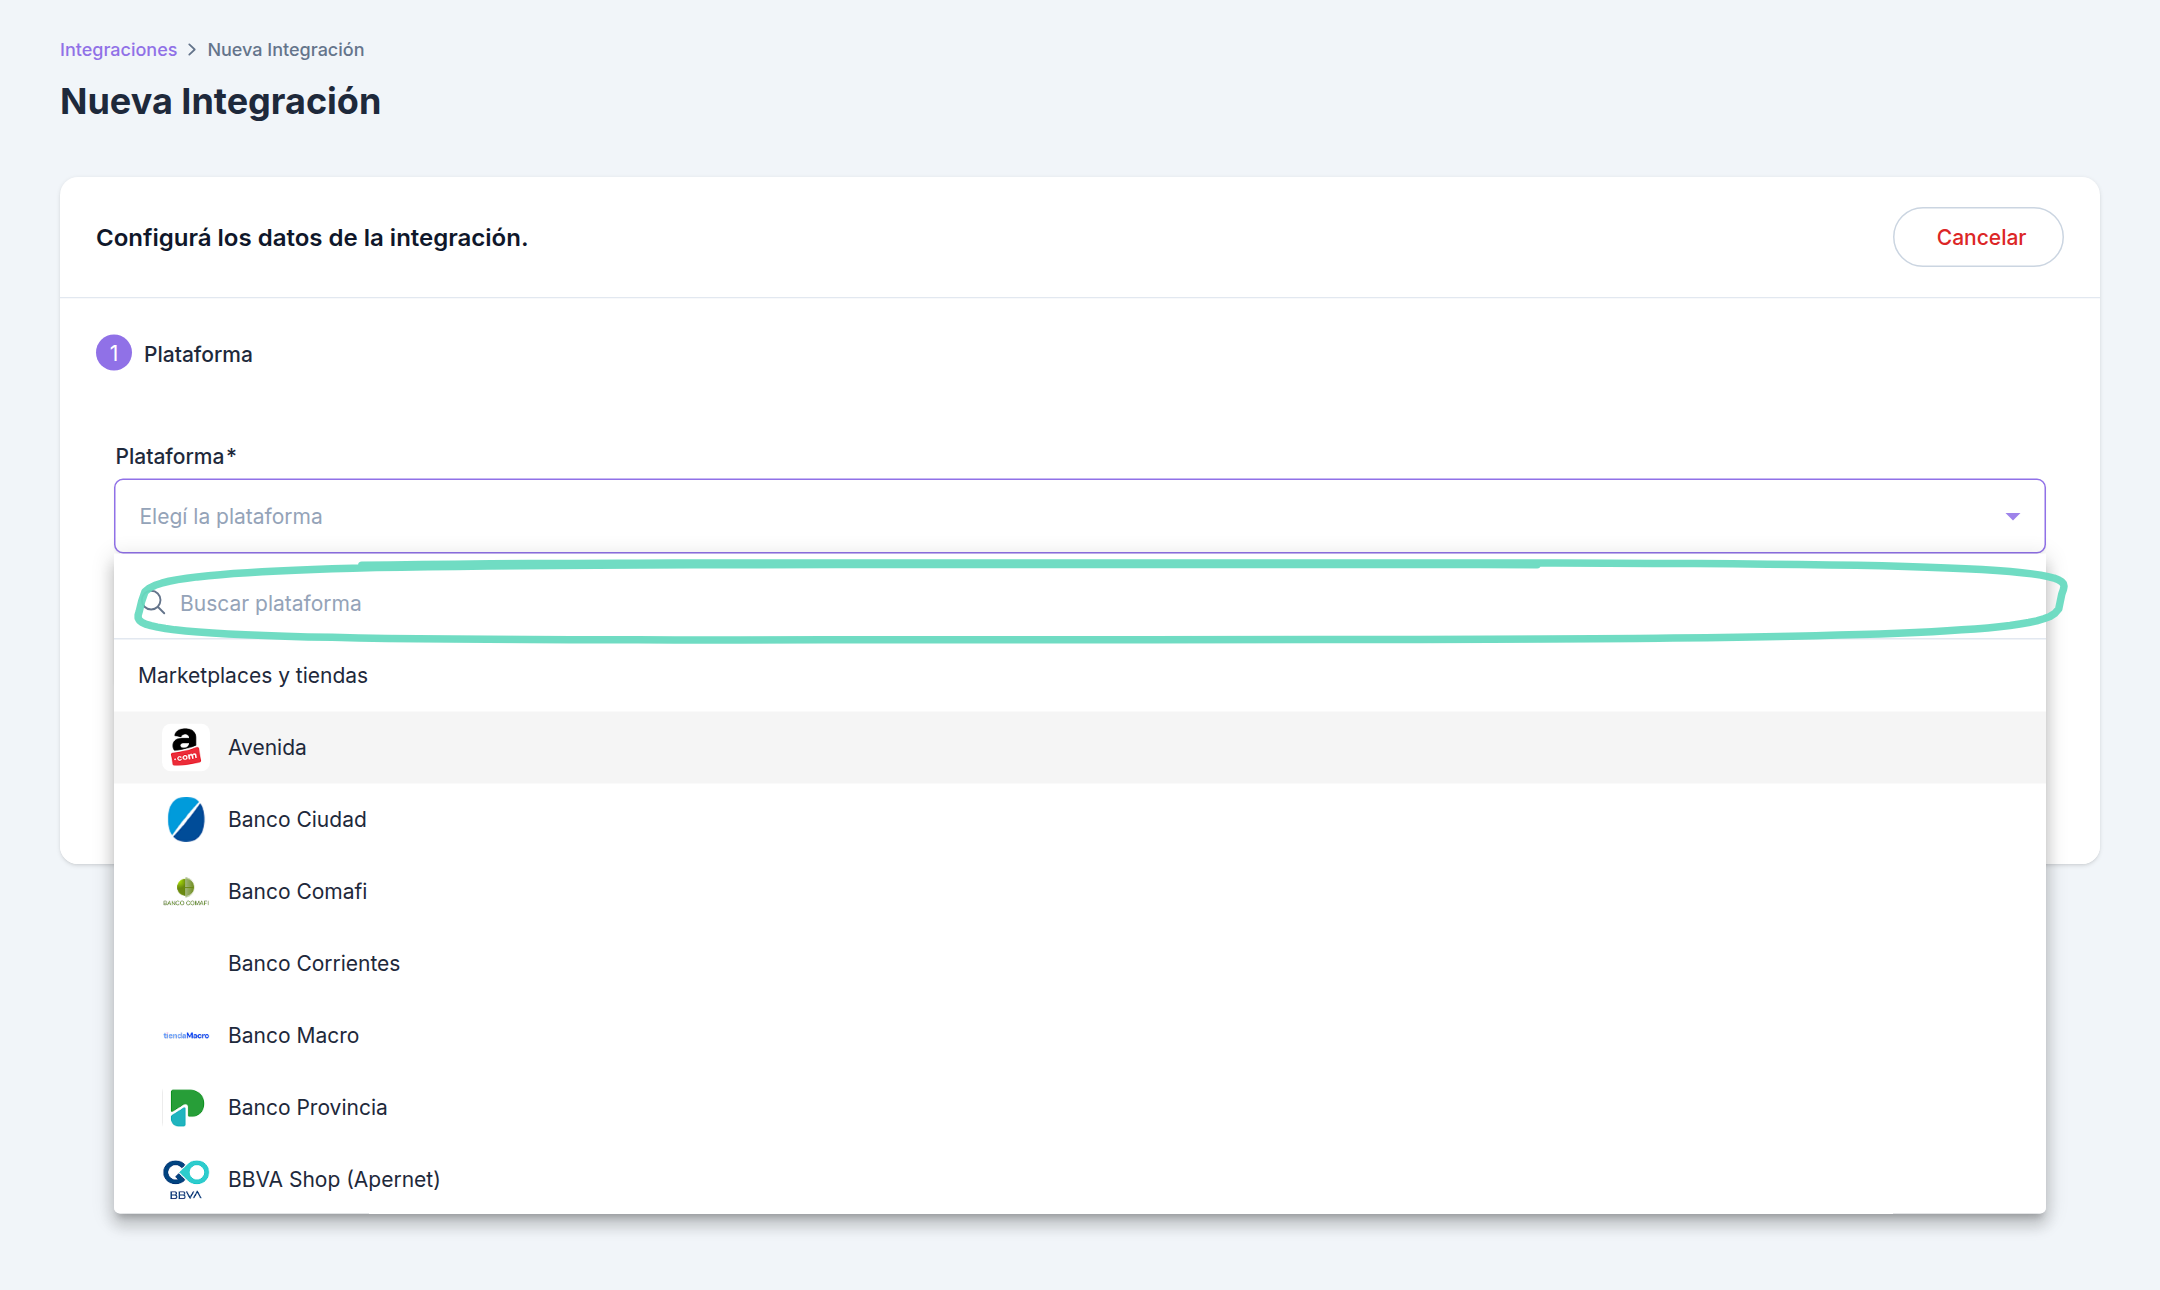Click the step 1 Plataforma badge
This screenshot has width=2160, height=1290.
tap(114, 353)
